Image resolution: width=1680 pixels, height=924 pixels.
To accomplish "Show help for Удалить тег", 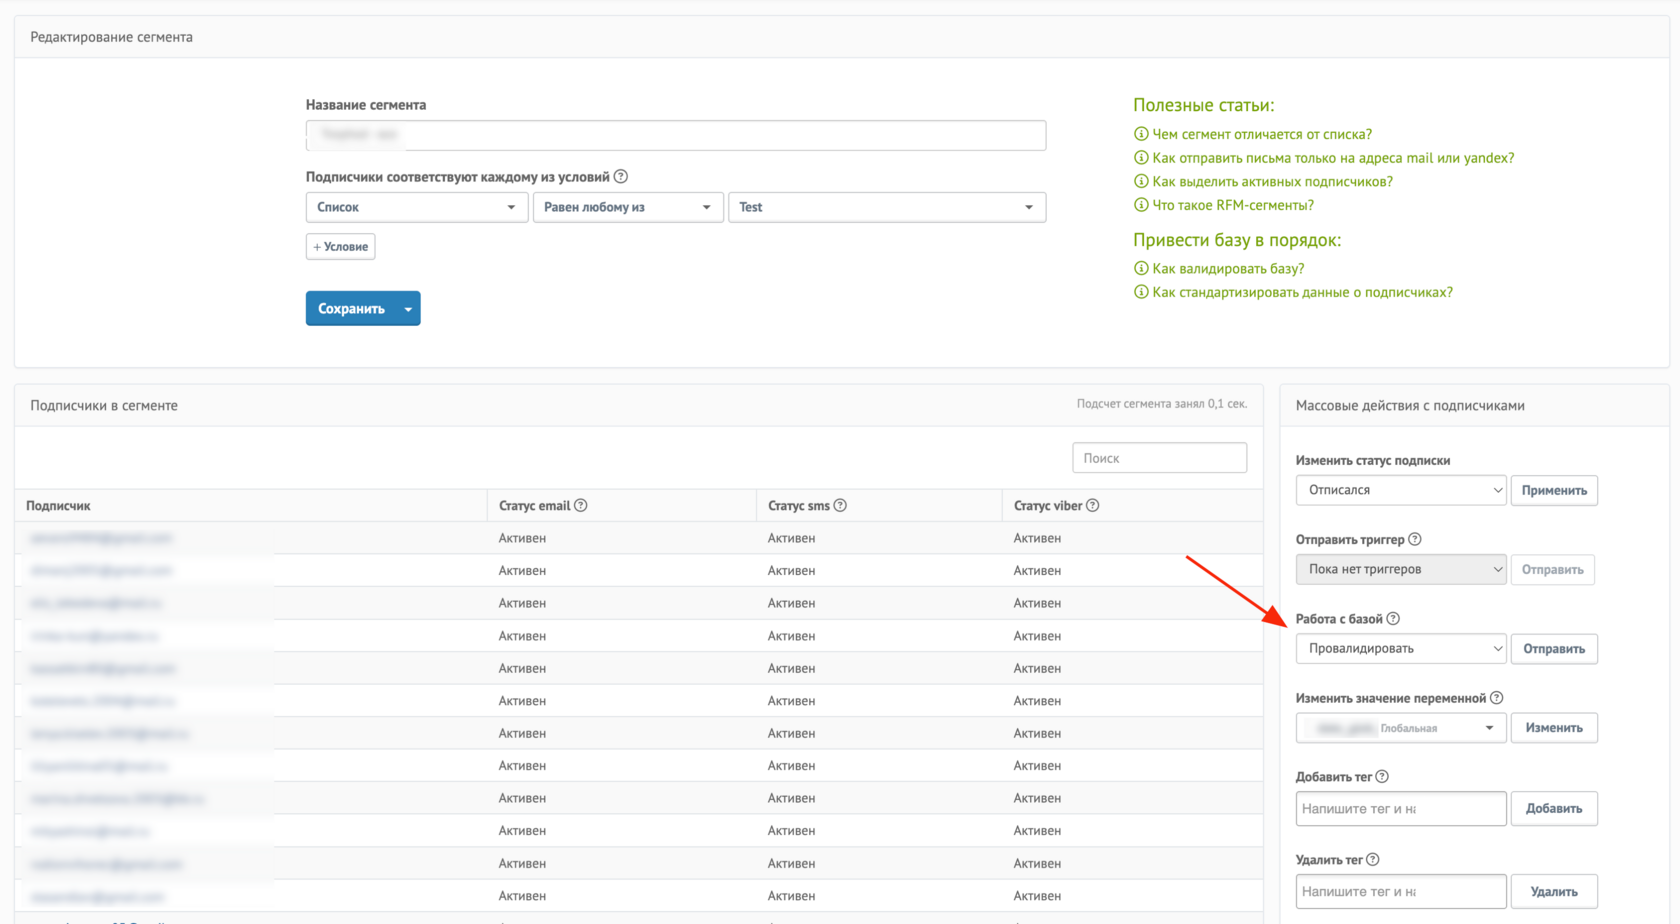I will click(x=1373, y=860).
